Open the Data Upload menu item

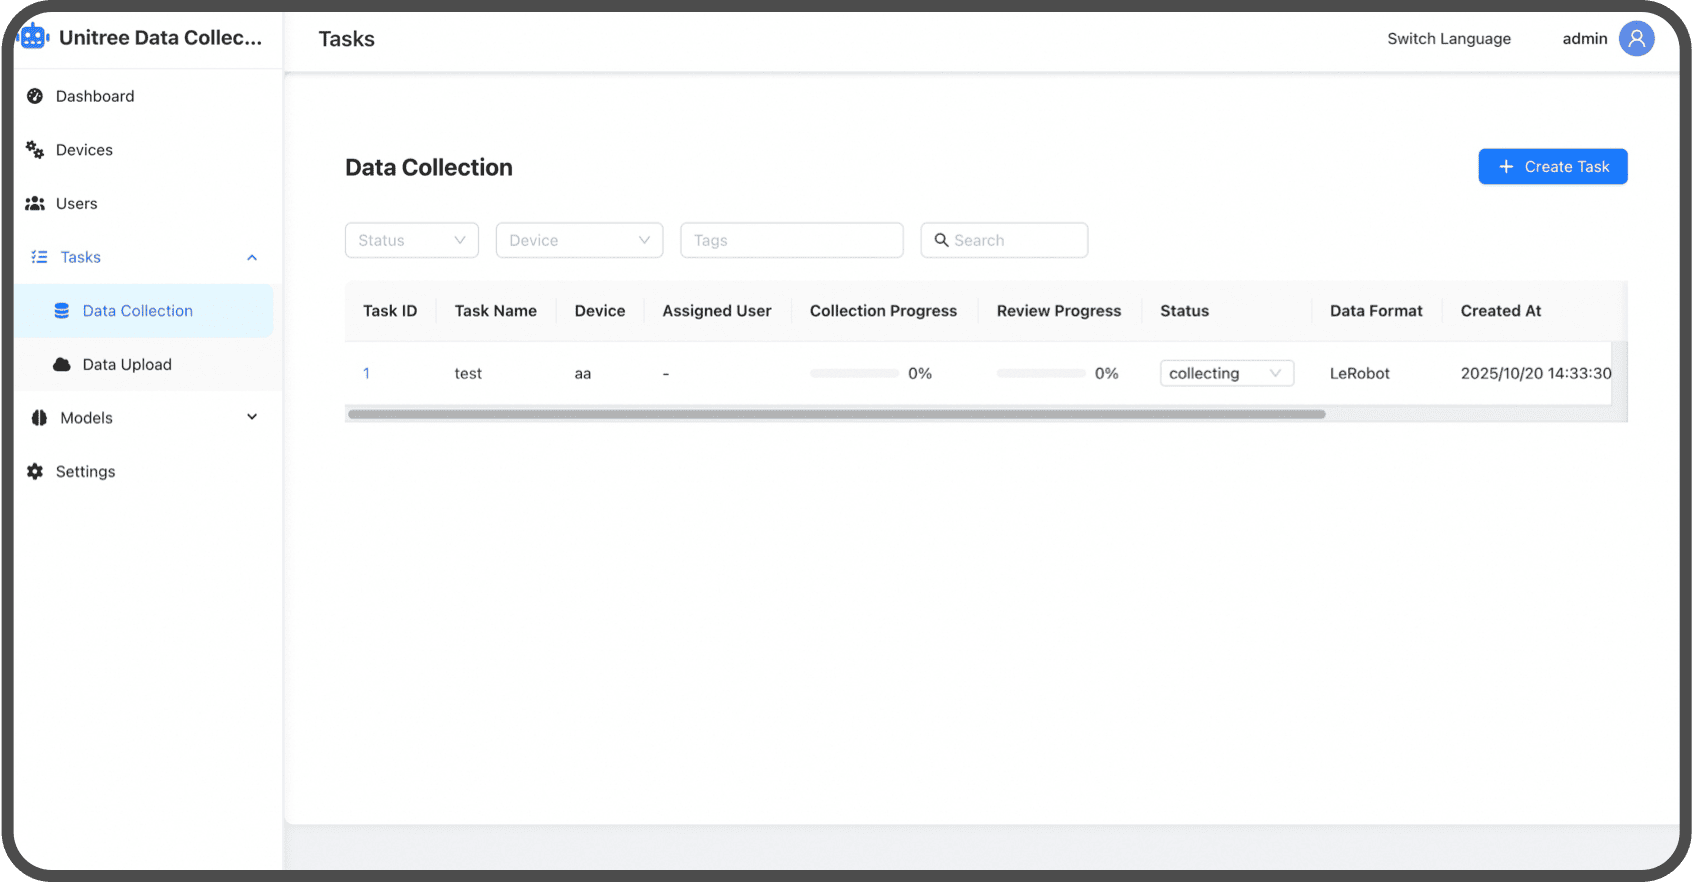point(127,365)
